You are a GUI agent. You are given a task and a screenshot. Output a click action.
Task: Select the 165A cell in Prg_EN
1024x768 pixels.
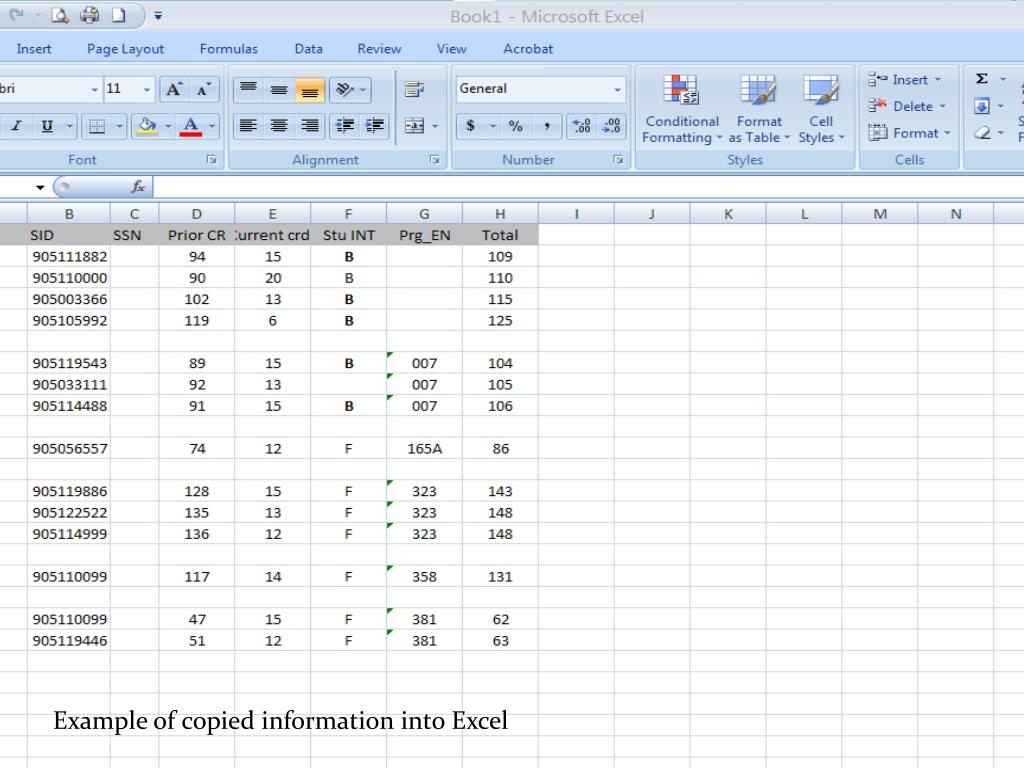(424, 449)
